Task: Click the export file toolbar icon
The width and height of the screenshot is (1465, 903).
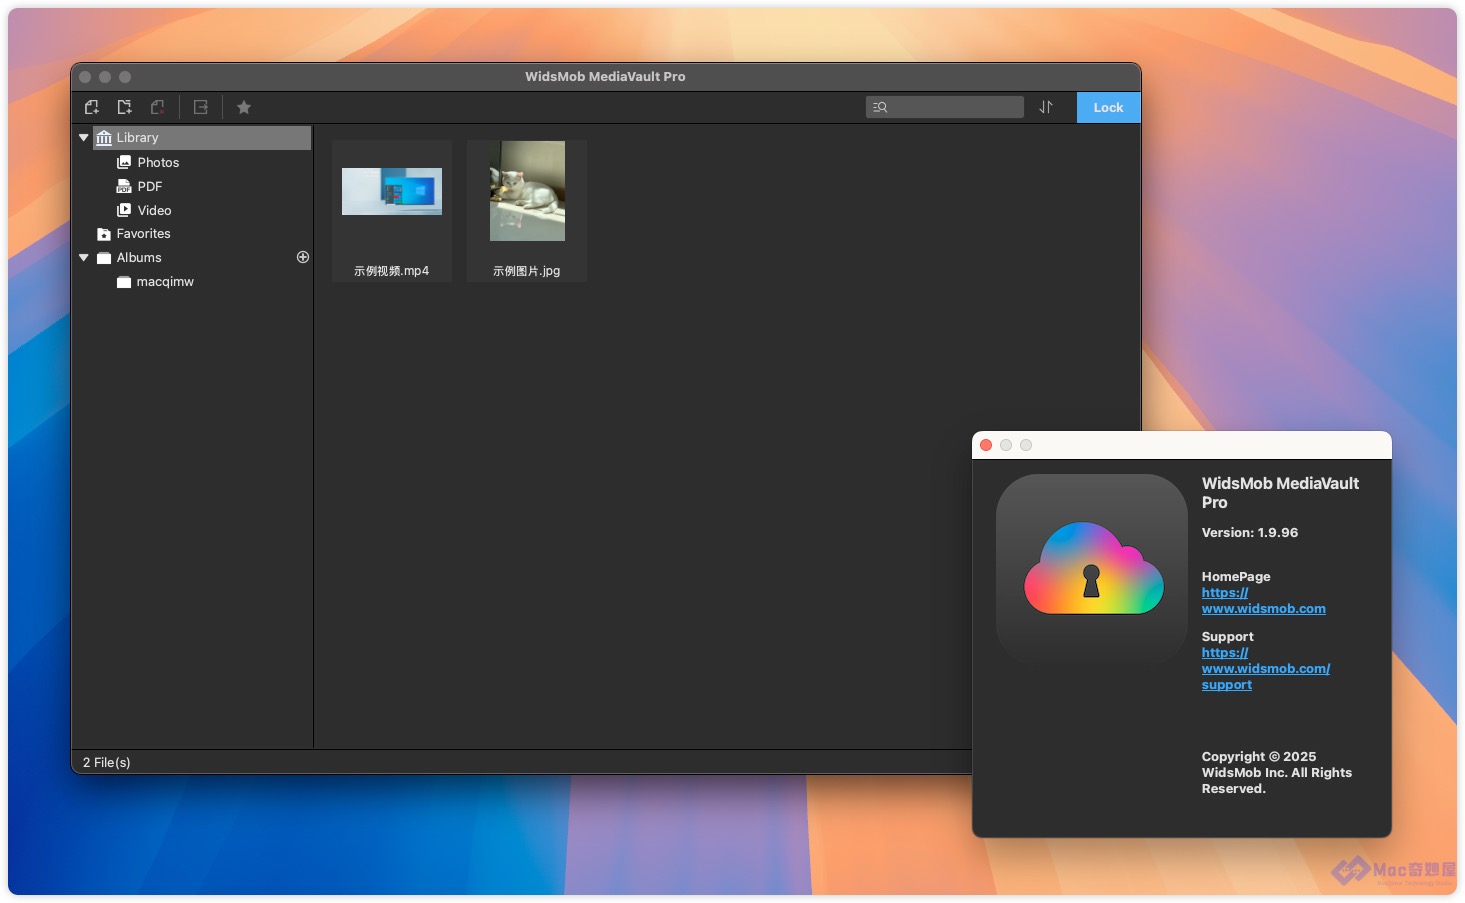Action: (x=201, y=107)
